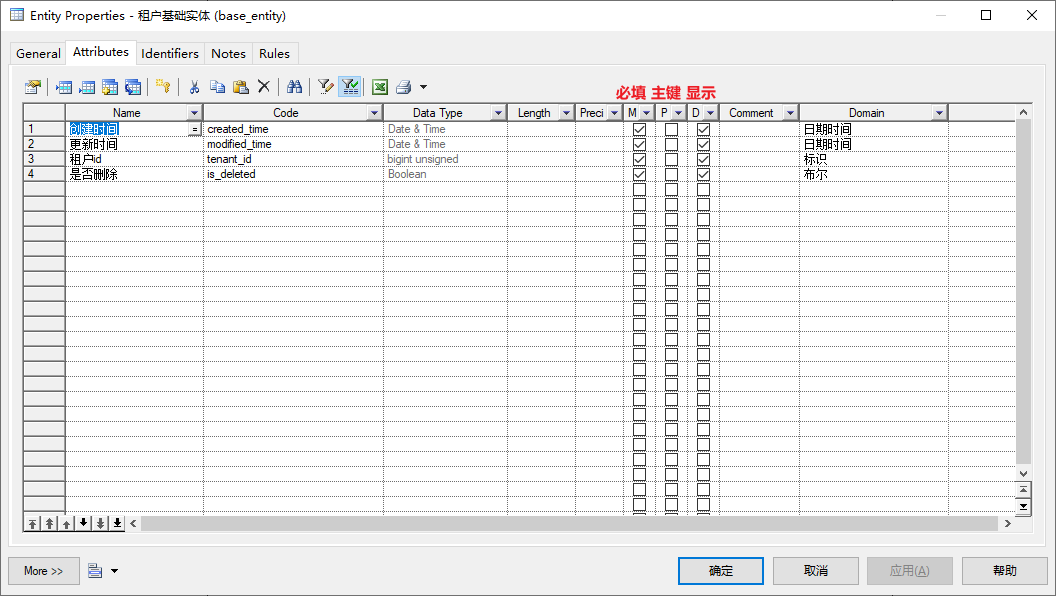The image size is (1056, 596).
Task: Click the Insert a Row icon
Action: [x=64, y=87]
